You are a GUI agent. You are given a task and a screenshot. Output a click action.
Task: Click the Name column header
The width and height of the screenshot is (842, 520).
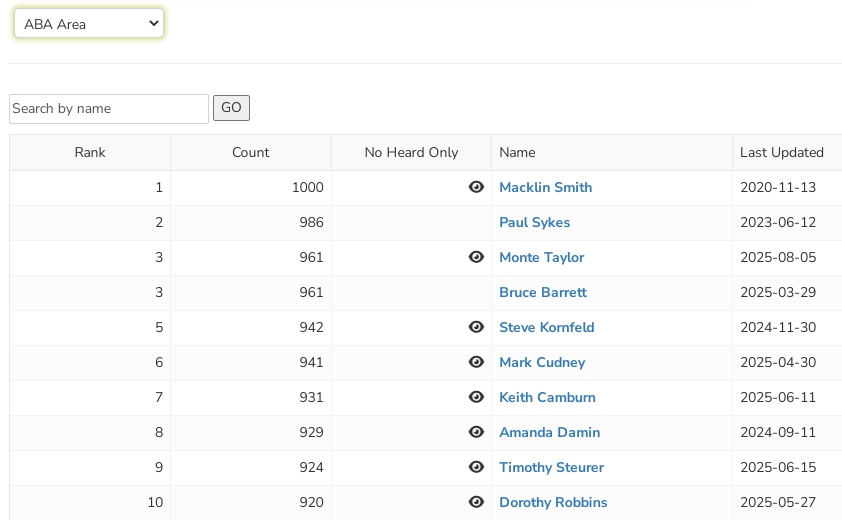[517, 152]
